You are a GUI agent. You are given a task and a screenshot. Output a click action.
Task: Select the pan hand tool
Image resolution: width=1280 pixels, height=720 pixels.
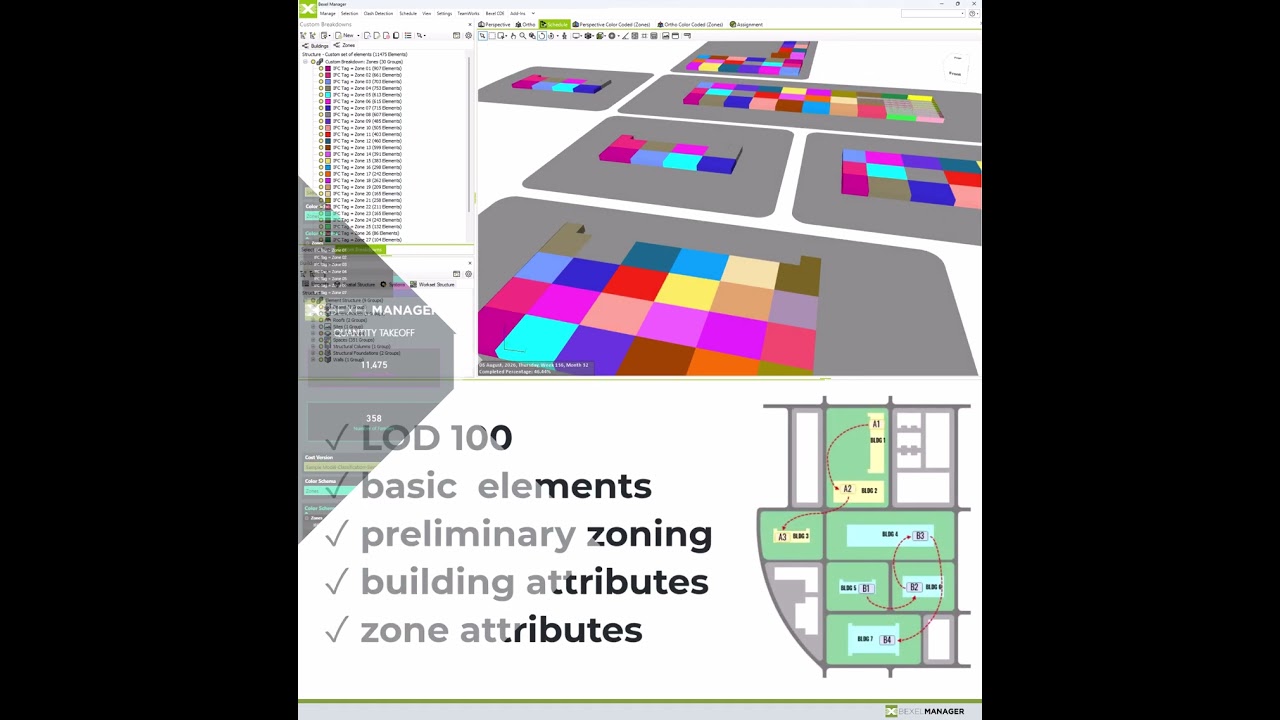(513, 36)
